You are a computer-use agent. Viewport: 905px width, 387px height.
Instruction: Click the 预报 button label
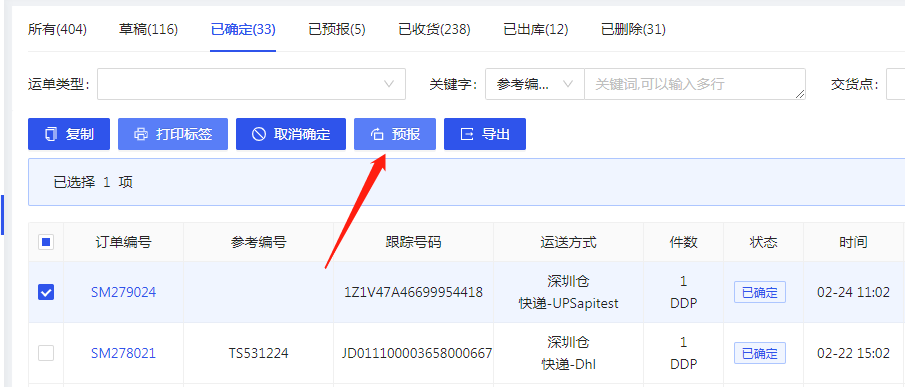pyautogui.click(x=406, y=134)
